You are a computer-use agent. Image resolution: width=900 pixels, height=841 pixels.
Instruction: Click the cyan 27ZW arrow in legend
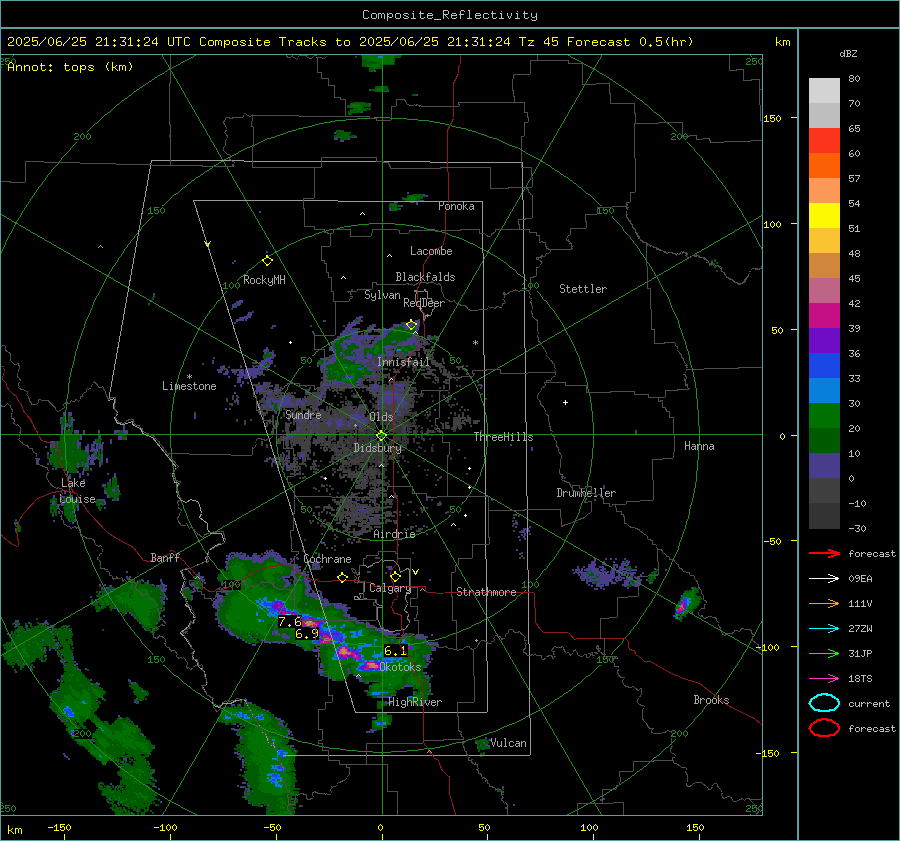824,629
